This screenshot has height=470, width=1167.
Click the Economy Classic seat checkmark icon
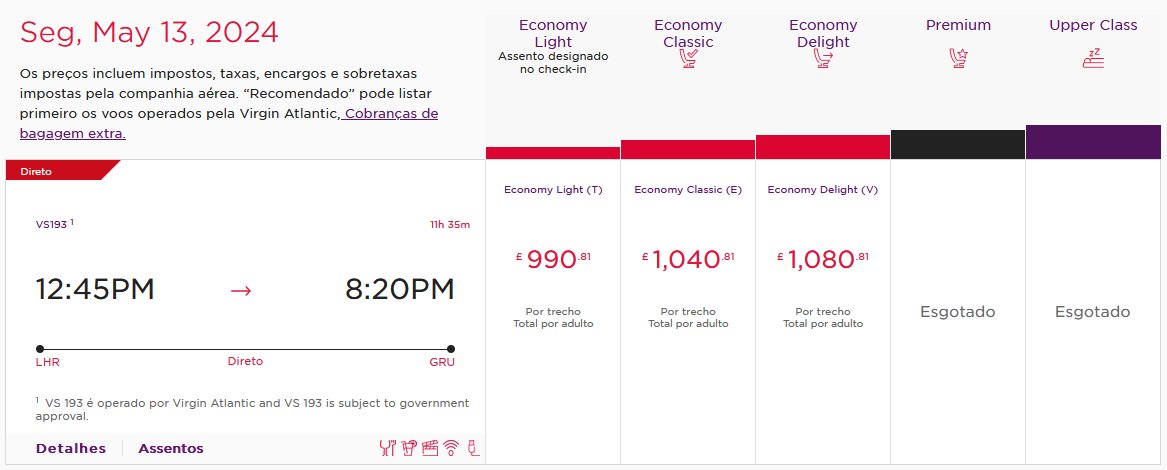point(688,59)
